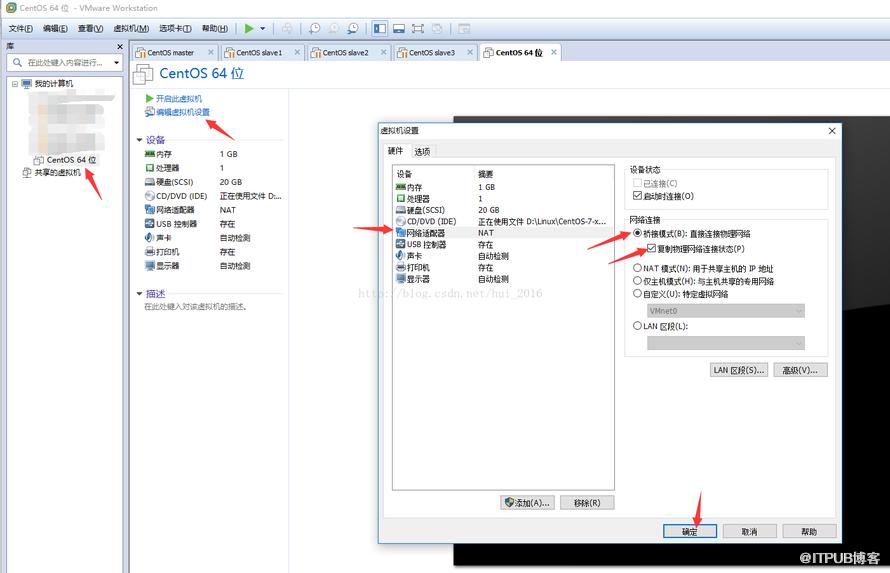890x573 pixels.
Task: Toggle 复制物理网络连接状态(P) checkbox
Action: (x=651, y=248)
